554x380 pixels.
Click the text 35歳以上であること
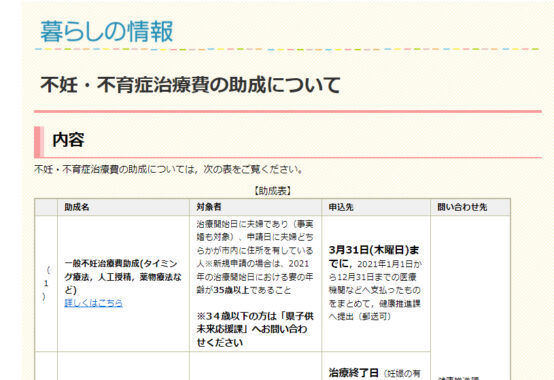tap(252, 290)
